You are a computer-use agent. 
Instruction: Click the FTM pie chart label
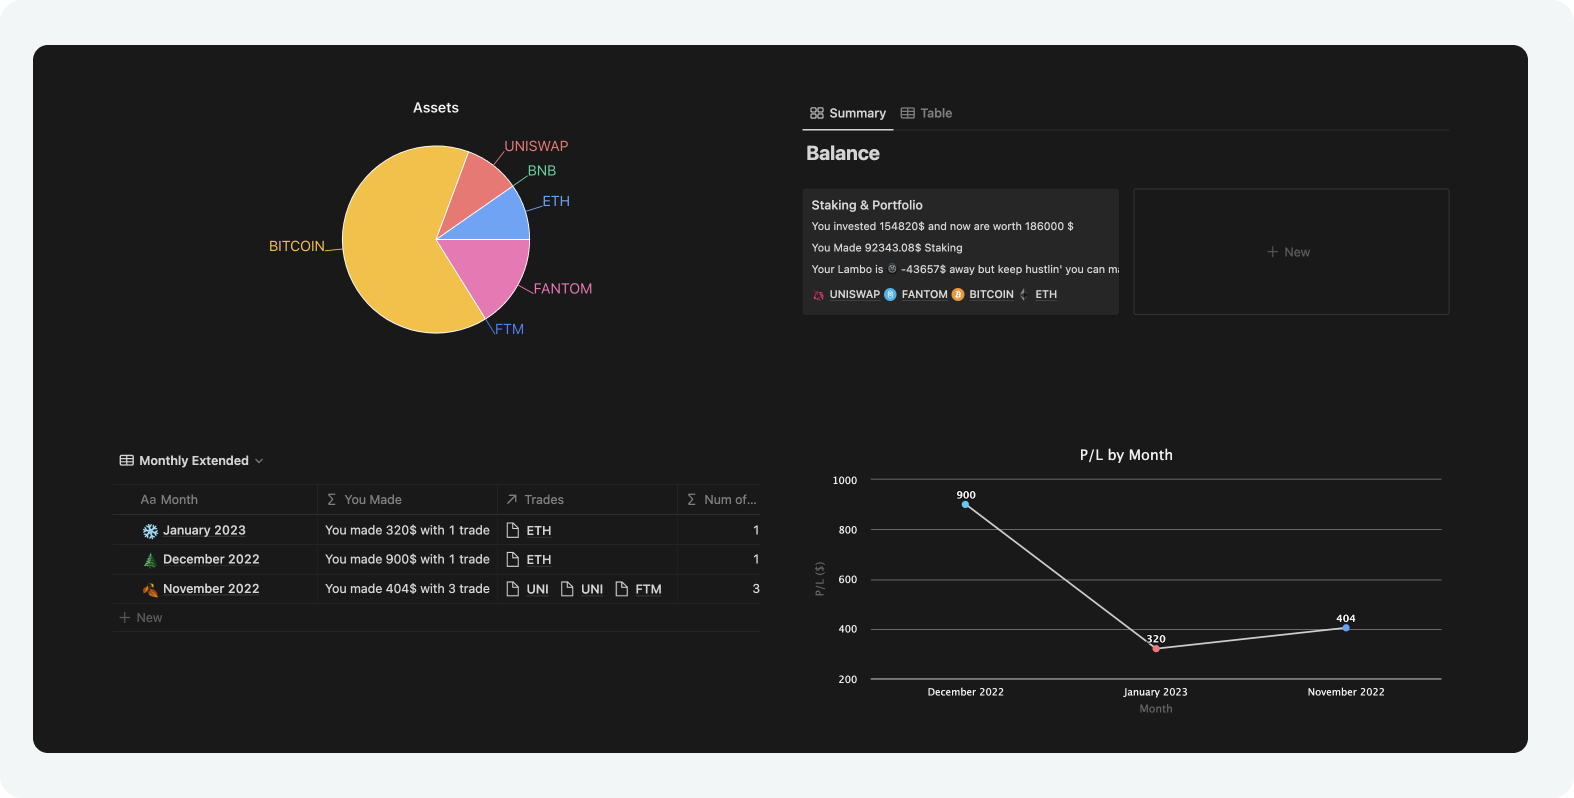coord(509,329)
